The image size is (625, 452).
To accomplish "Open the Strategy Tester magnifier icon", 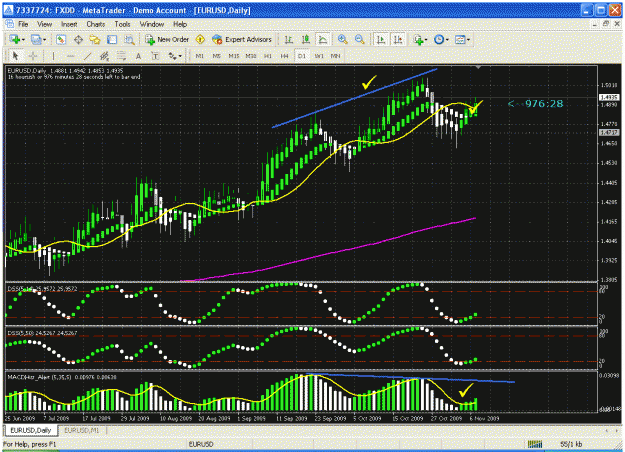I will (x=129, y=39).
